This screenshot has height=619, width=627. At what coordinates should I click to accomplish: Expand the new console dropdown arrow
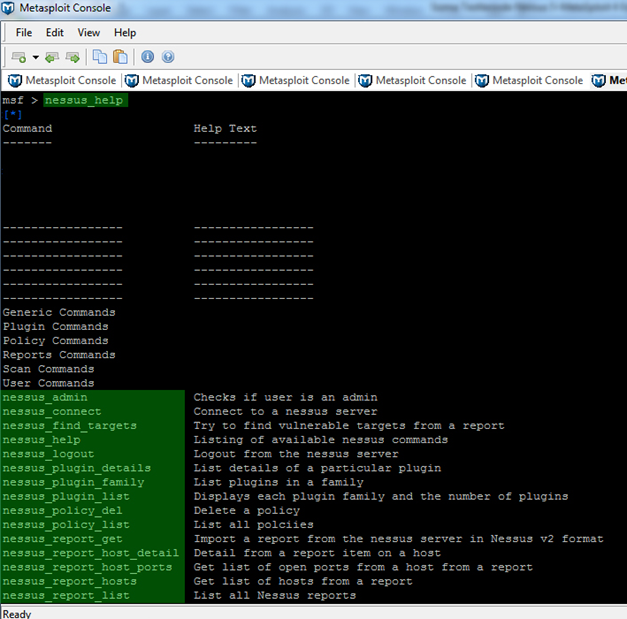click(36, 57)
